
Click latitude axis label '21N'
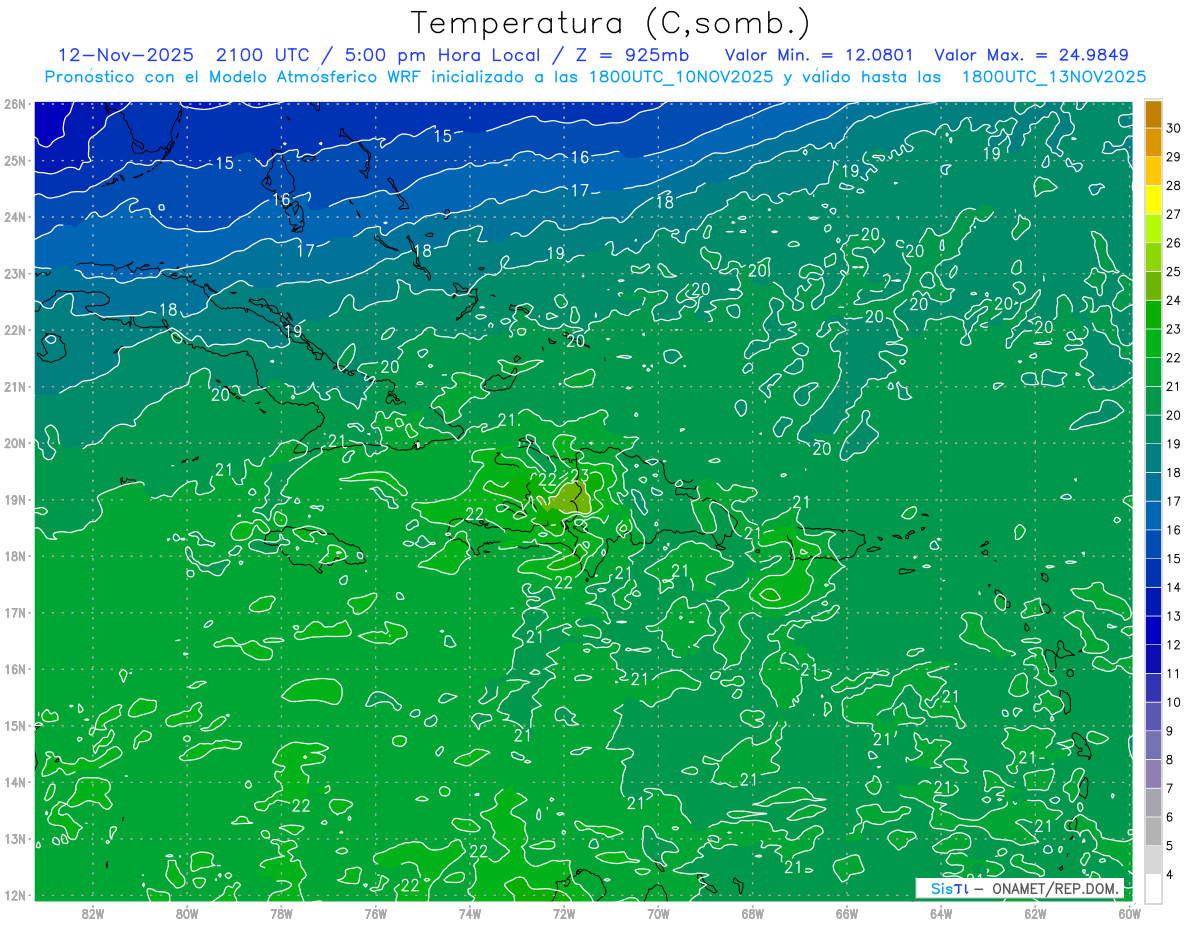(x=14, y=387)
